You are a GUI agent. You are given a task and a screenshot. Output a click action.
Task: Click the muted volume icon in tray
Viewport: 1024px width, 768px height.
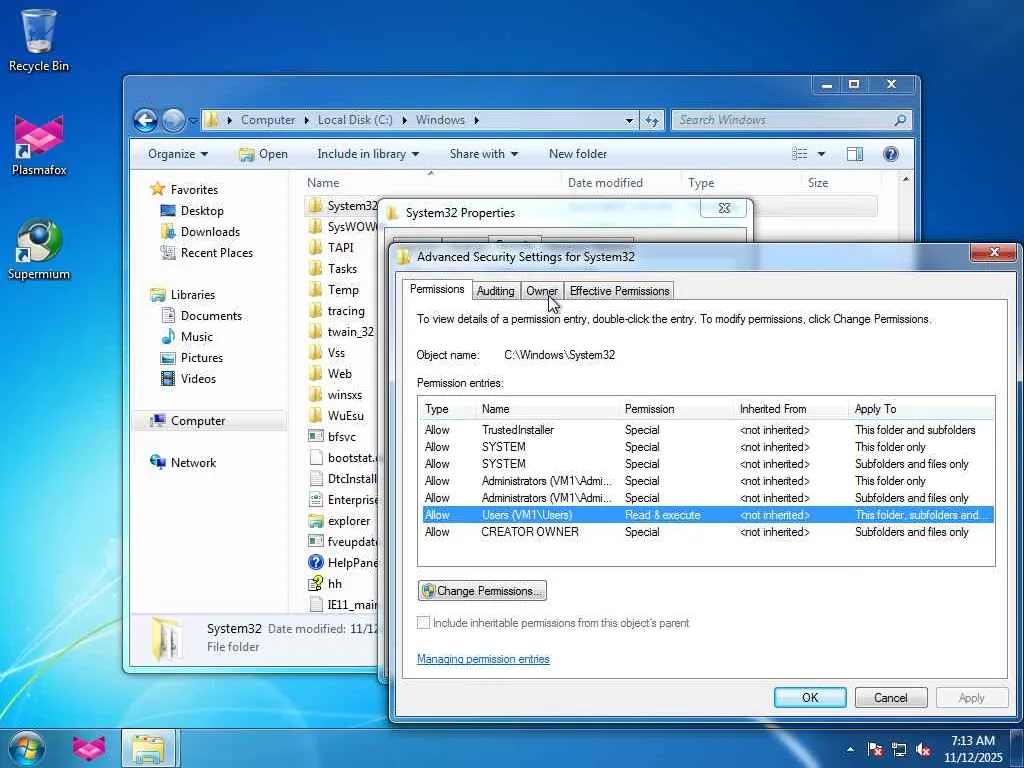pos(923,750)
